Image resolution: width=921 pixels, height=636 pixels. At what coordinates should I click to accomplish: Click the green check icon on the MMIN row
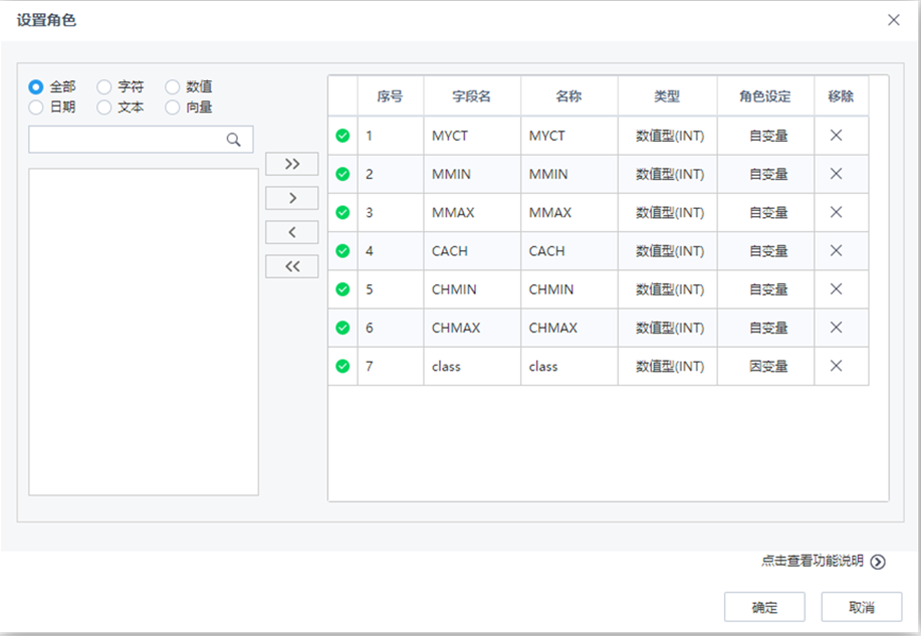point(343,173)
